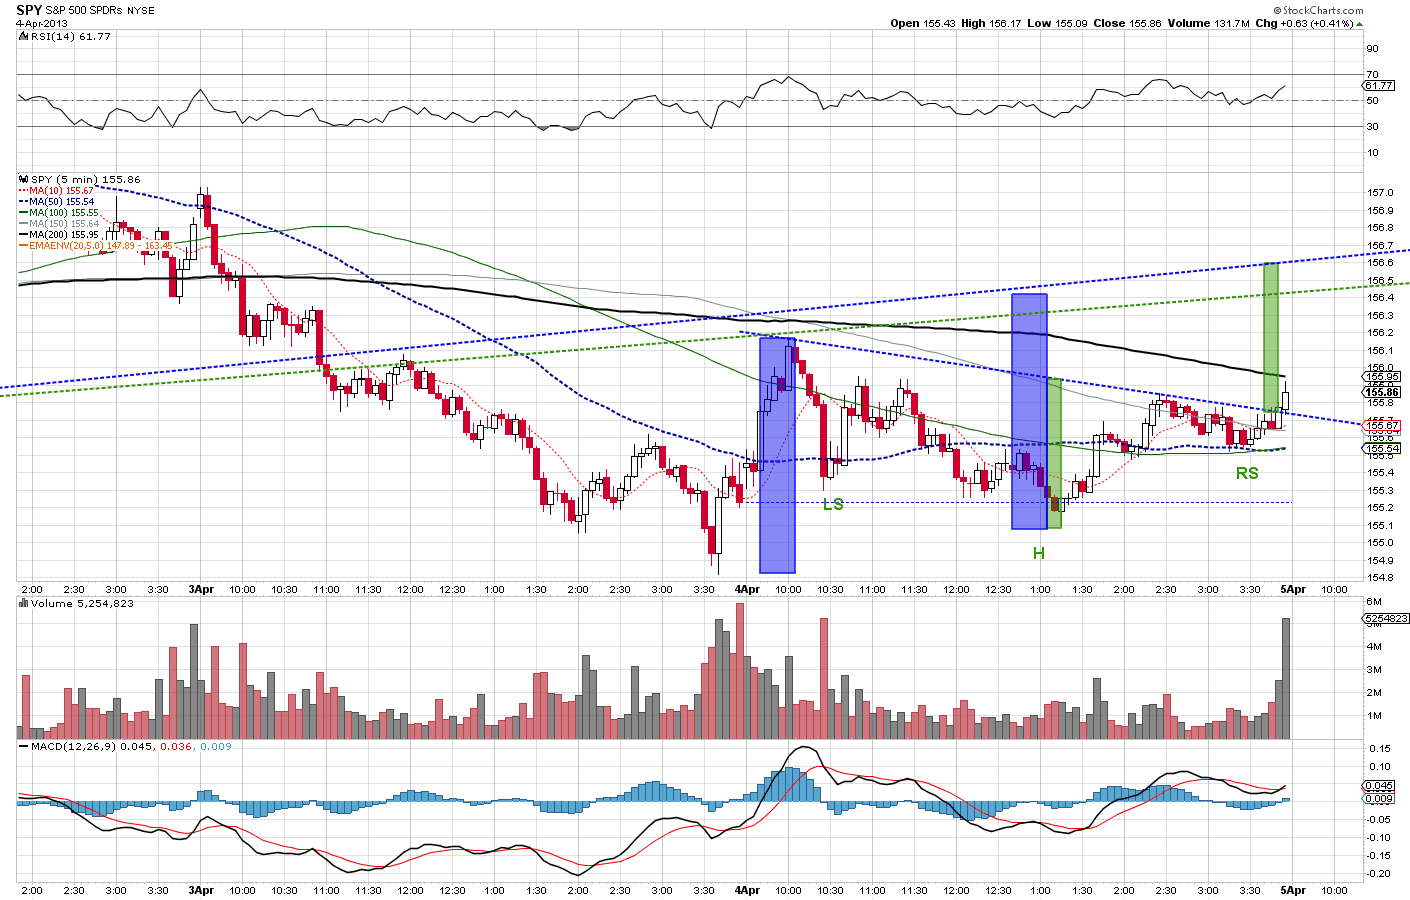
Task: Click the MA(50) 155.54 legend entry
Action: coord(62,202)
